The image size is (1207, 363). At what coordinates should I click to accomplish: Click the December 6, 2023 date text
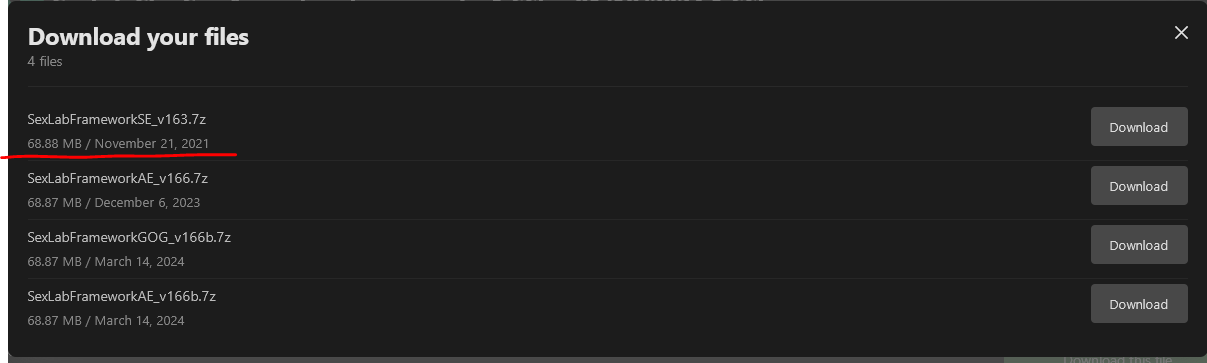[x=147, y=202]
